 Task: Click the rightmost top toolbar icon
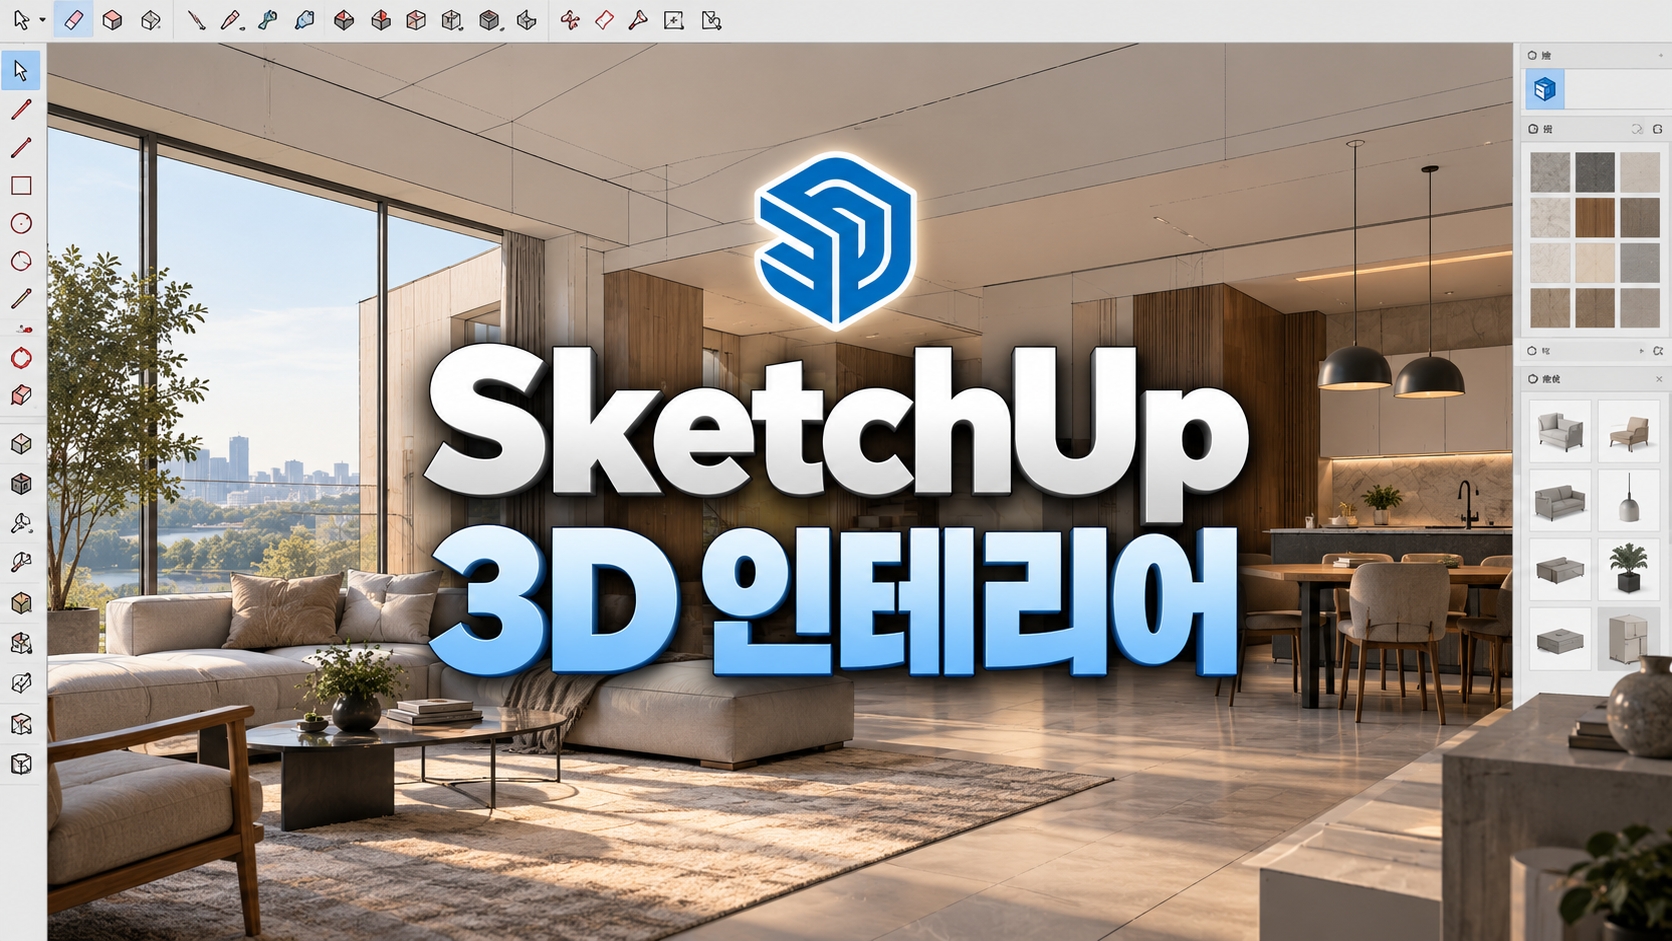pos(711,20)
